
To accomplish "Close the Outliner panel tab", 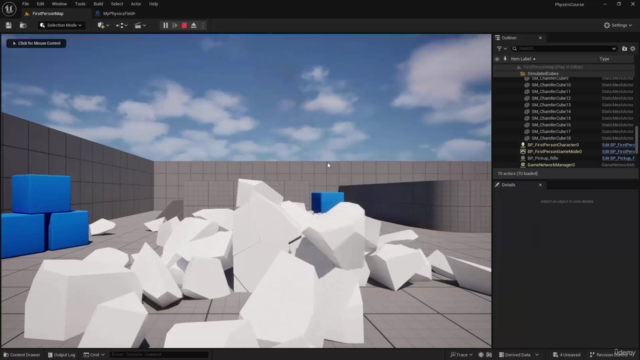I will (x=540, y=38).
